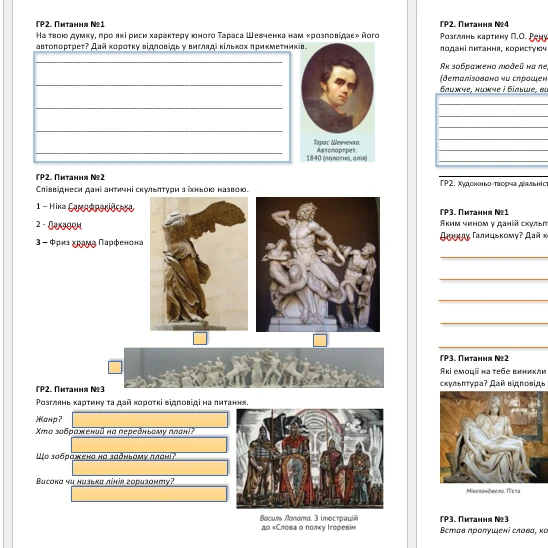
Task: Click misspelled word 'Самофракійська' with red underline
Action: point(101,207)
